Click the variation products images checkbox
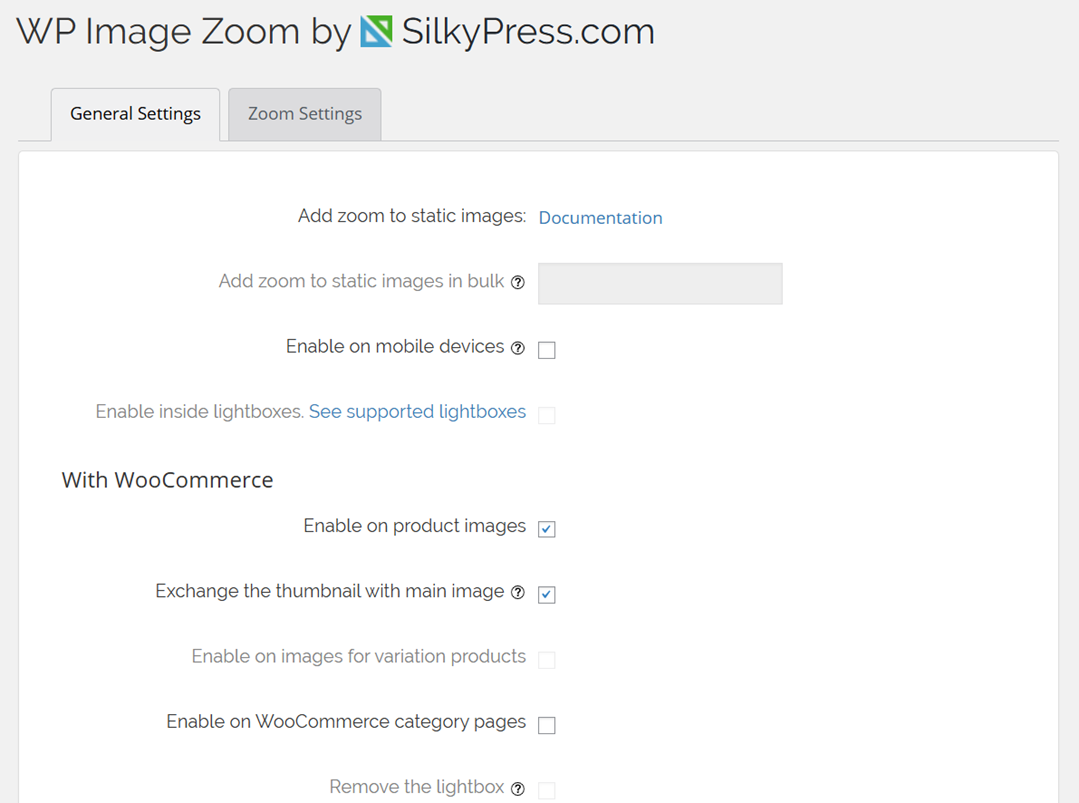Image resolution: width=1079 pixels, height=803 pixels. 547,660
